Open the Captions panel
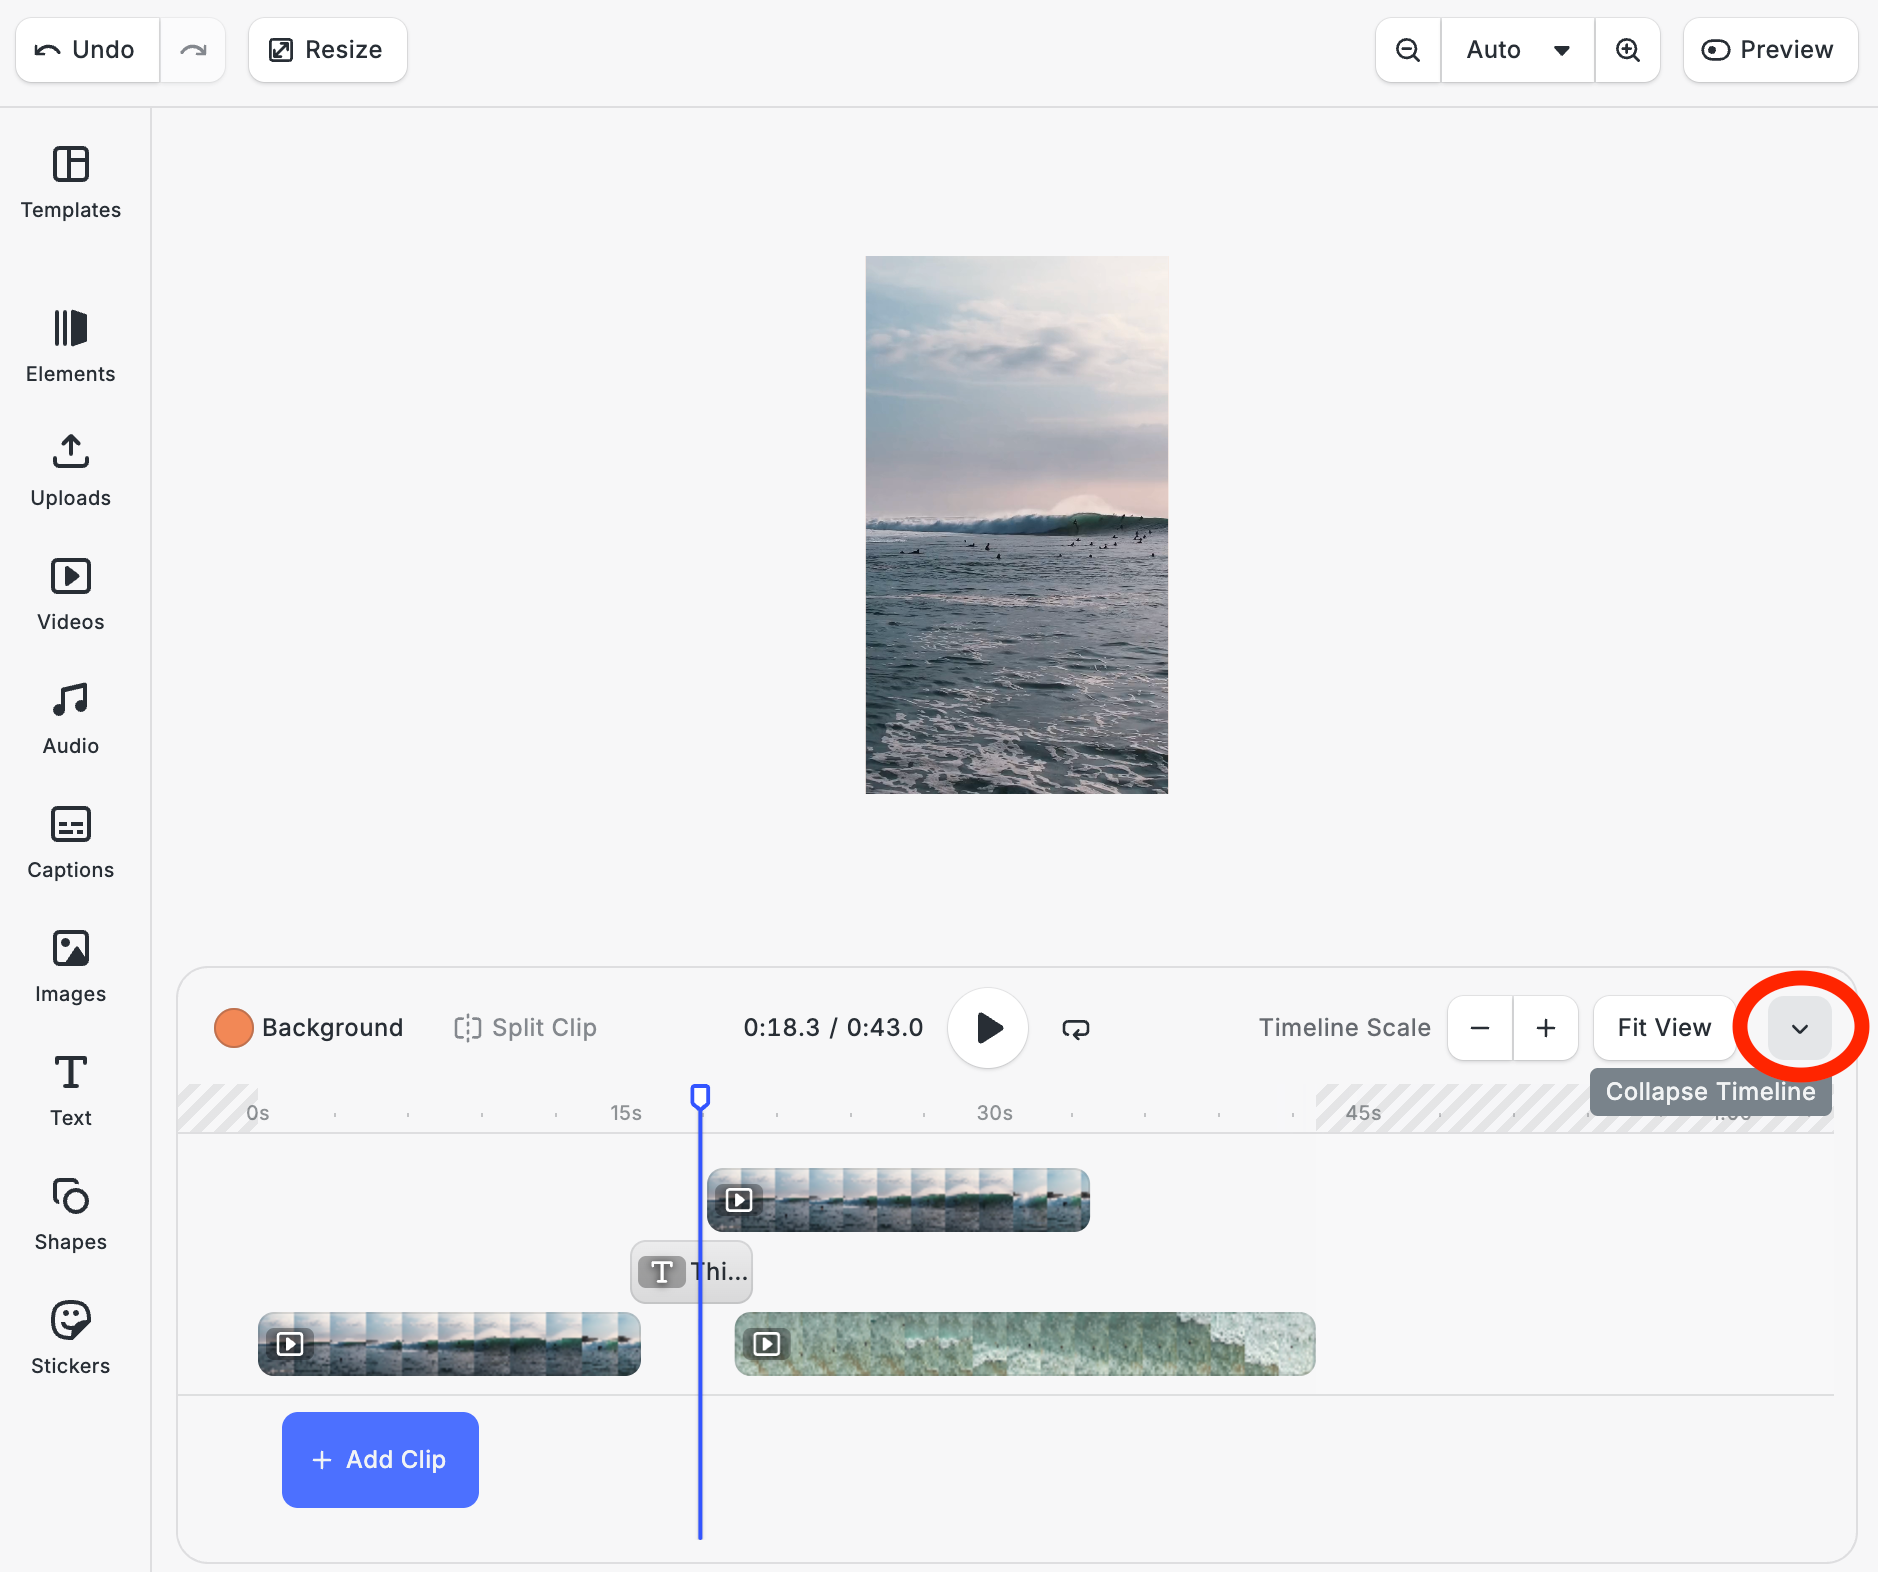 (70, 843)
